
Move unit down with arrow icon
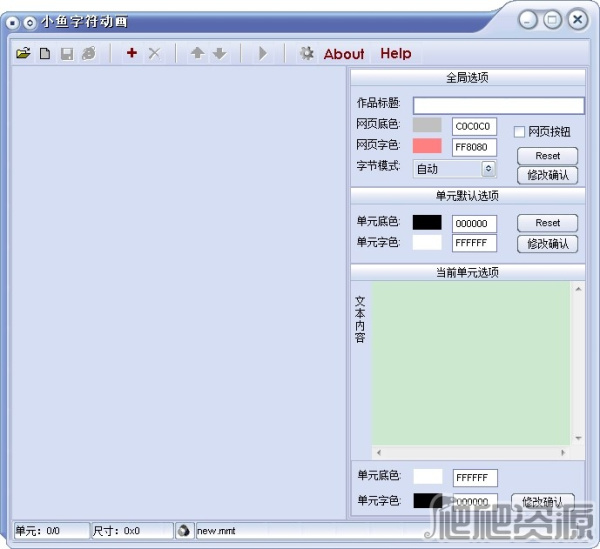[220, 53]
